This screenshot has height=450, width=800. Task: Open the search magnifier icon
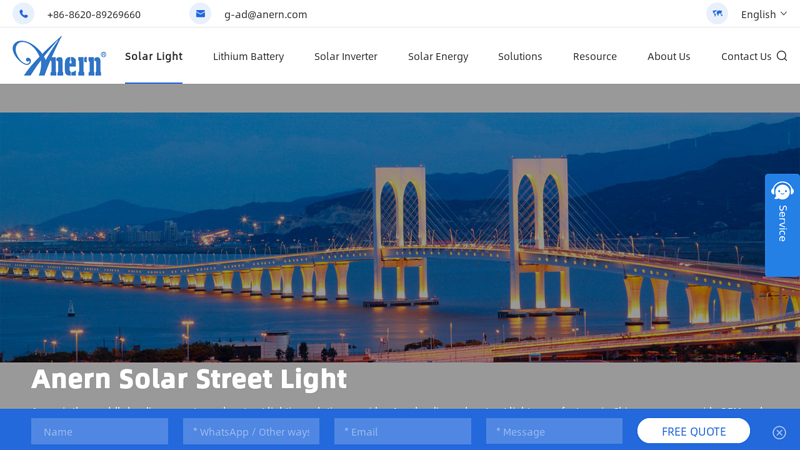point(782,56)
